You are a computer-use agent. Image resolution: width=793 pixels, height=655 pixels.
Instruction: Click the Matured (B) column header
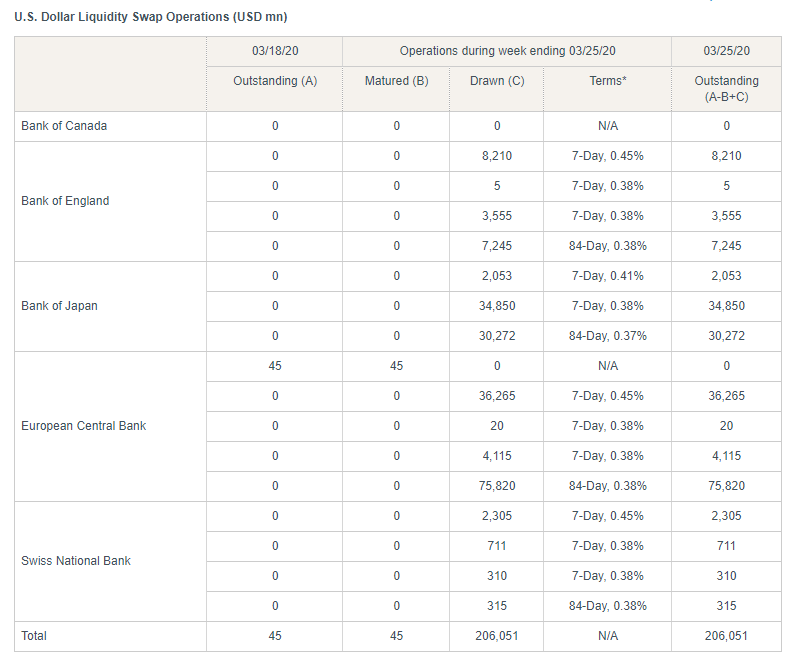point(396,81)
